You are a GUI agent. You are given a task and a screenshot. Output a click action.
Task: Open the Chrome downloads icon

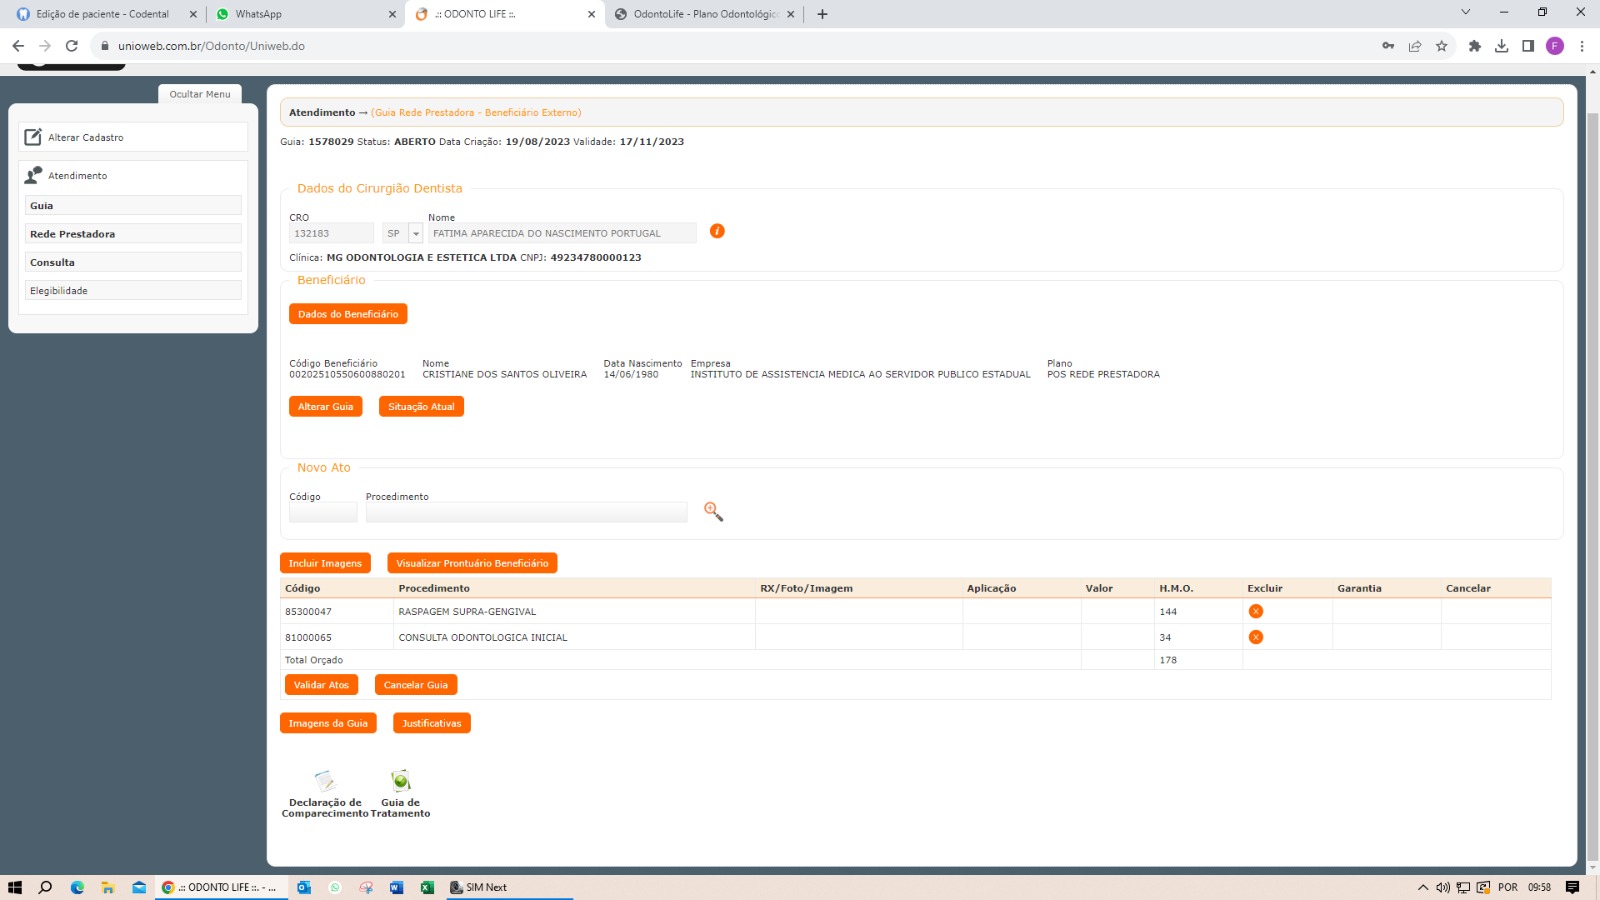pyautogui.click(x=1501, y=46)
